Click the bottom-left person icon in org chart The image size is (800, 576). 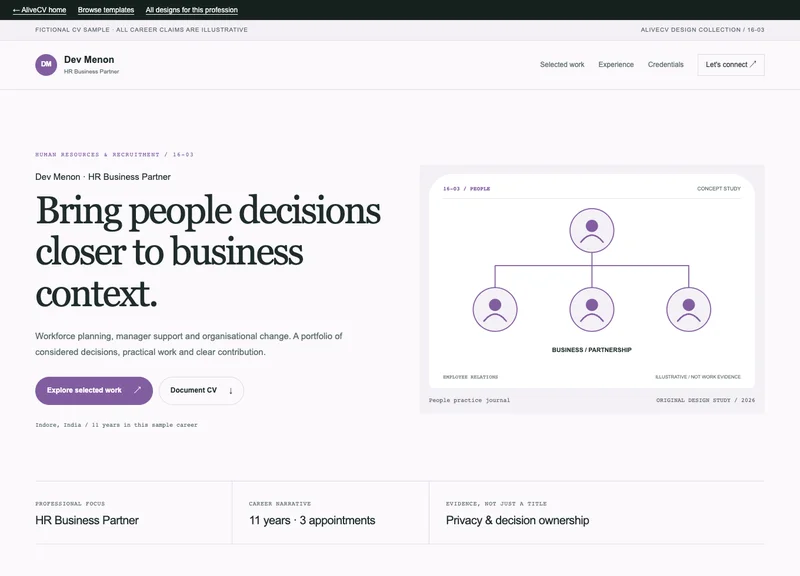pyautogui.click(x=495, y=309)
